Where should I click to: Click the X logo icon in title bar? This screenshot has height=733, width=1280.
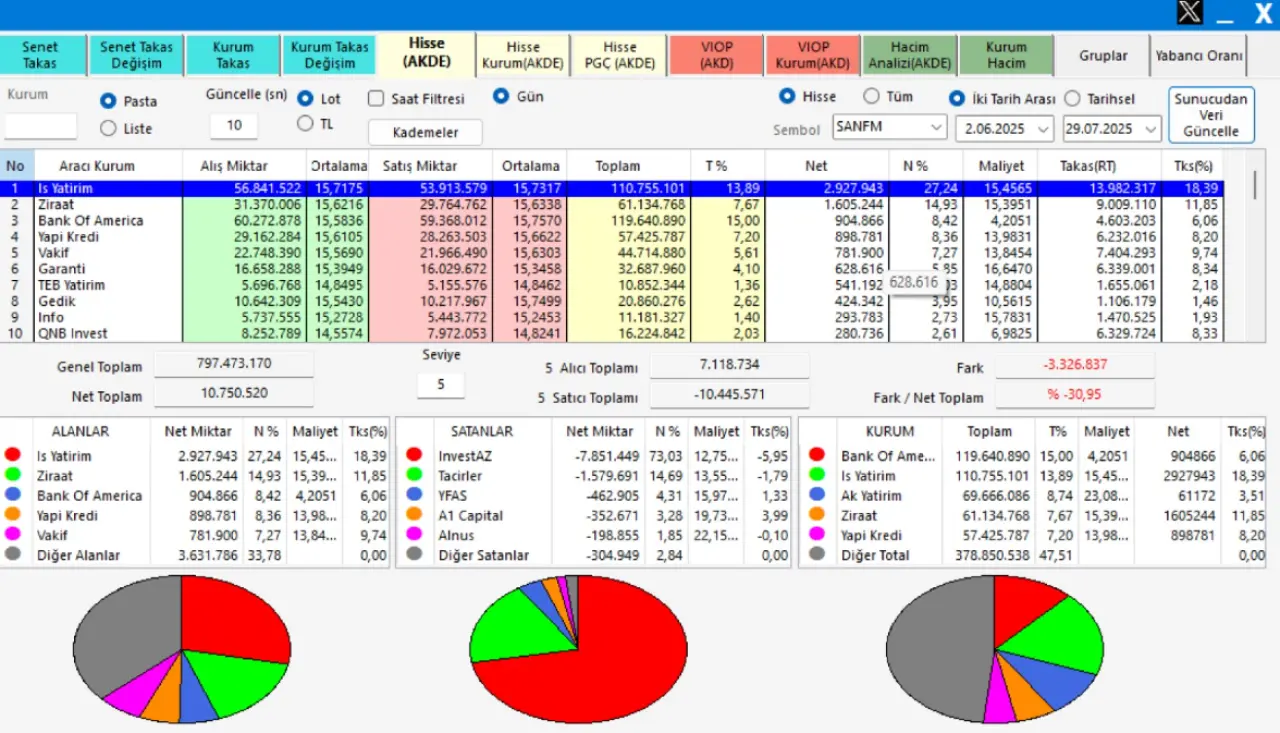click(1189, 13)
